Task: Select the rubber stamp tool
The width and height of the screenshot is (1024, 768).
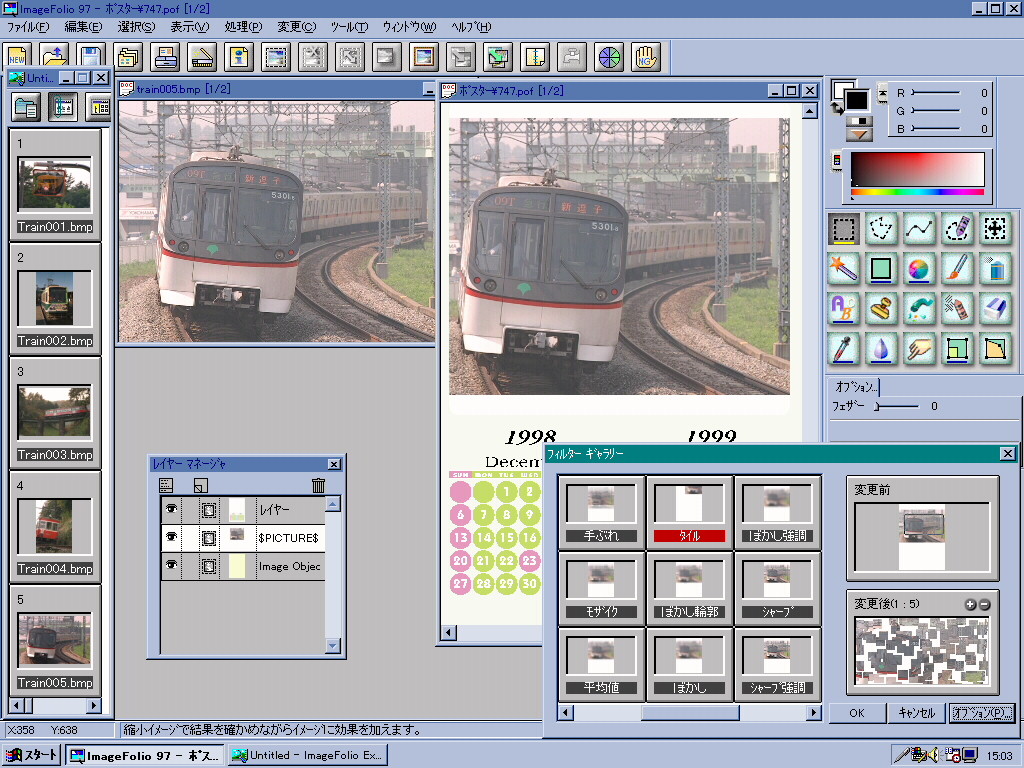Action: (881, 308)
